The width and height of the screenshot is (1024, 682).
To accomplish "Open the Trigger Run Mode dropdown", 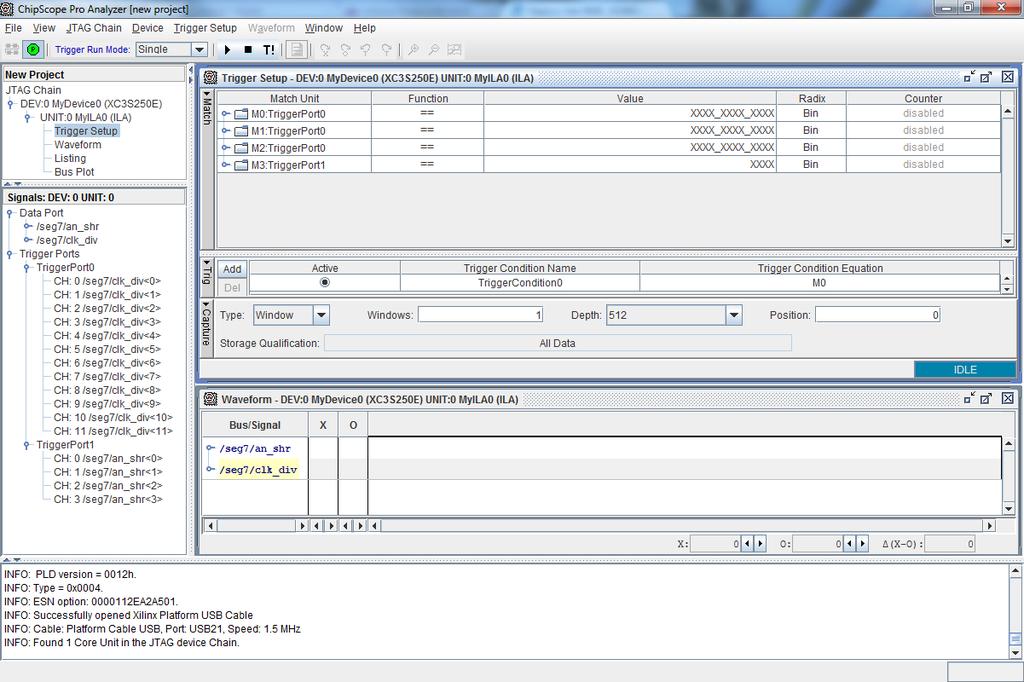I will tap(200, 50).
